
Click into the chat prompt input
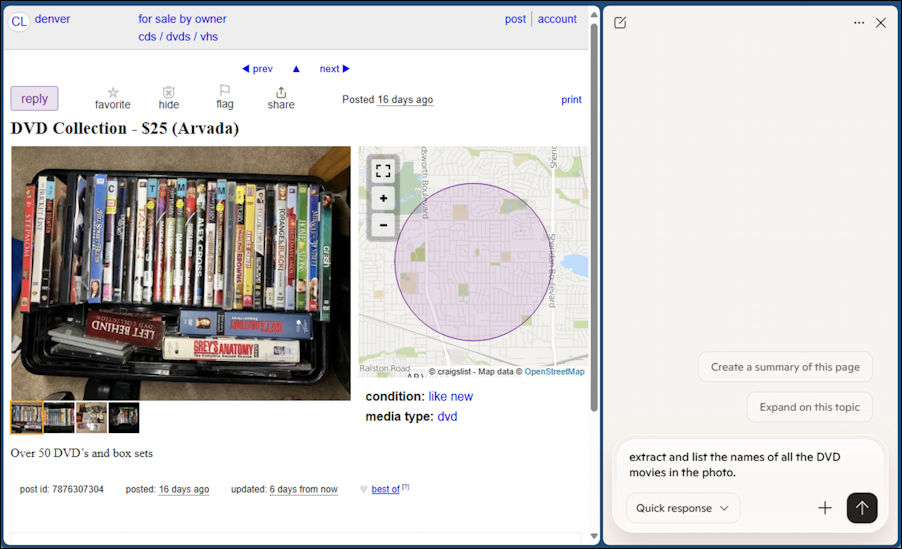point(748,465)
